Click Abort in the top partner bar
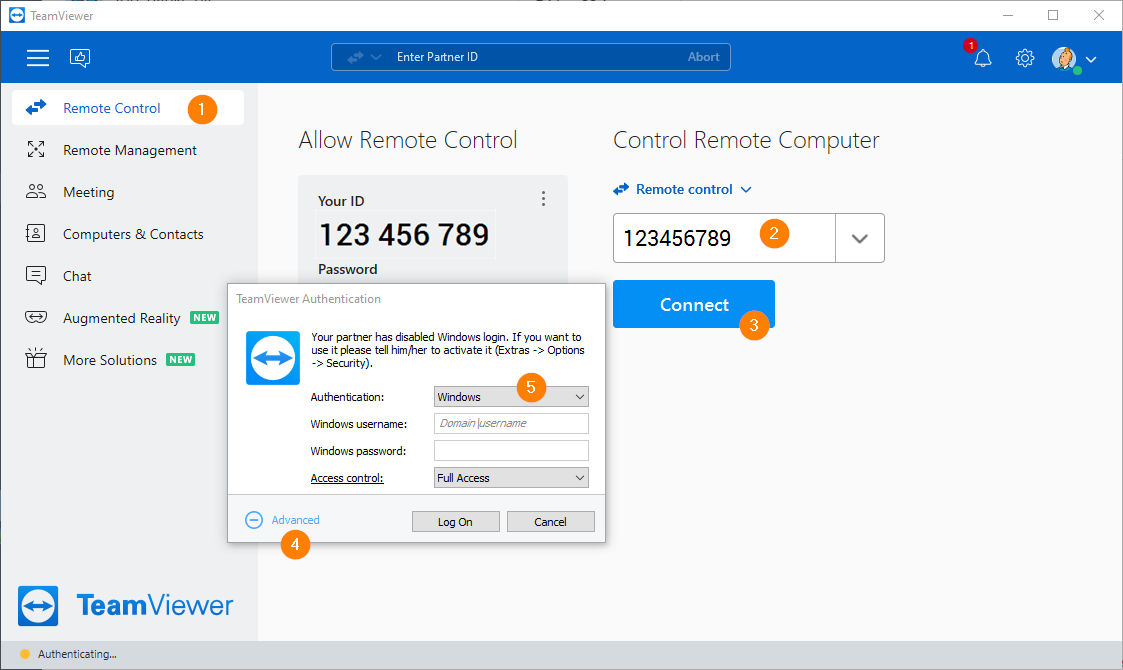Screen dimensions: 1123x670 coord(703,57)
